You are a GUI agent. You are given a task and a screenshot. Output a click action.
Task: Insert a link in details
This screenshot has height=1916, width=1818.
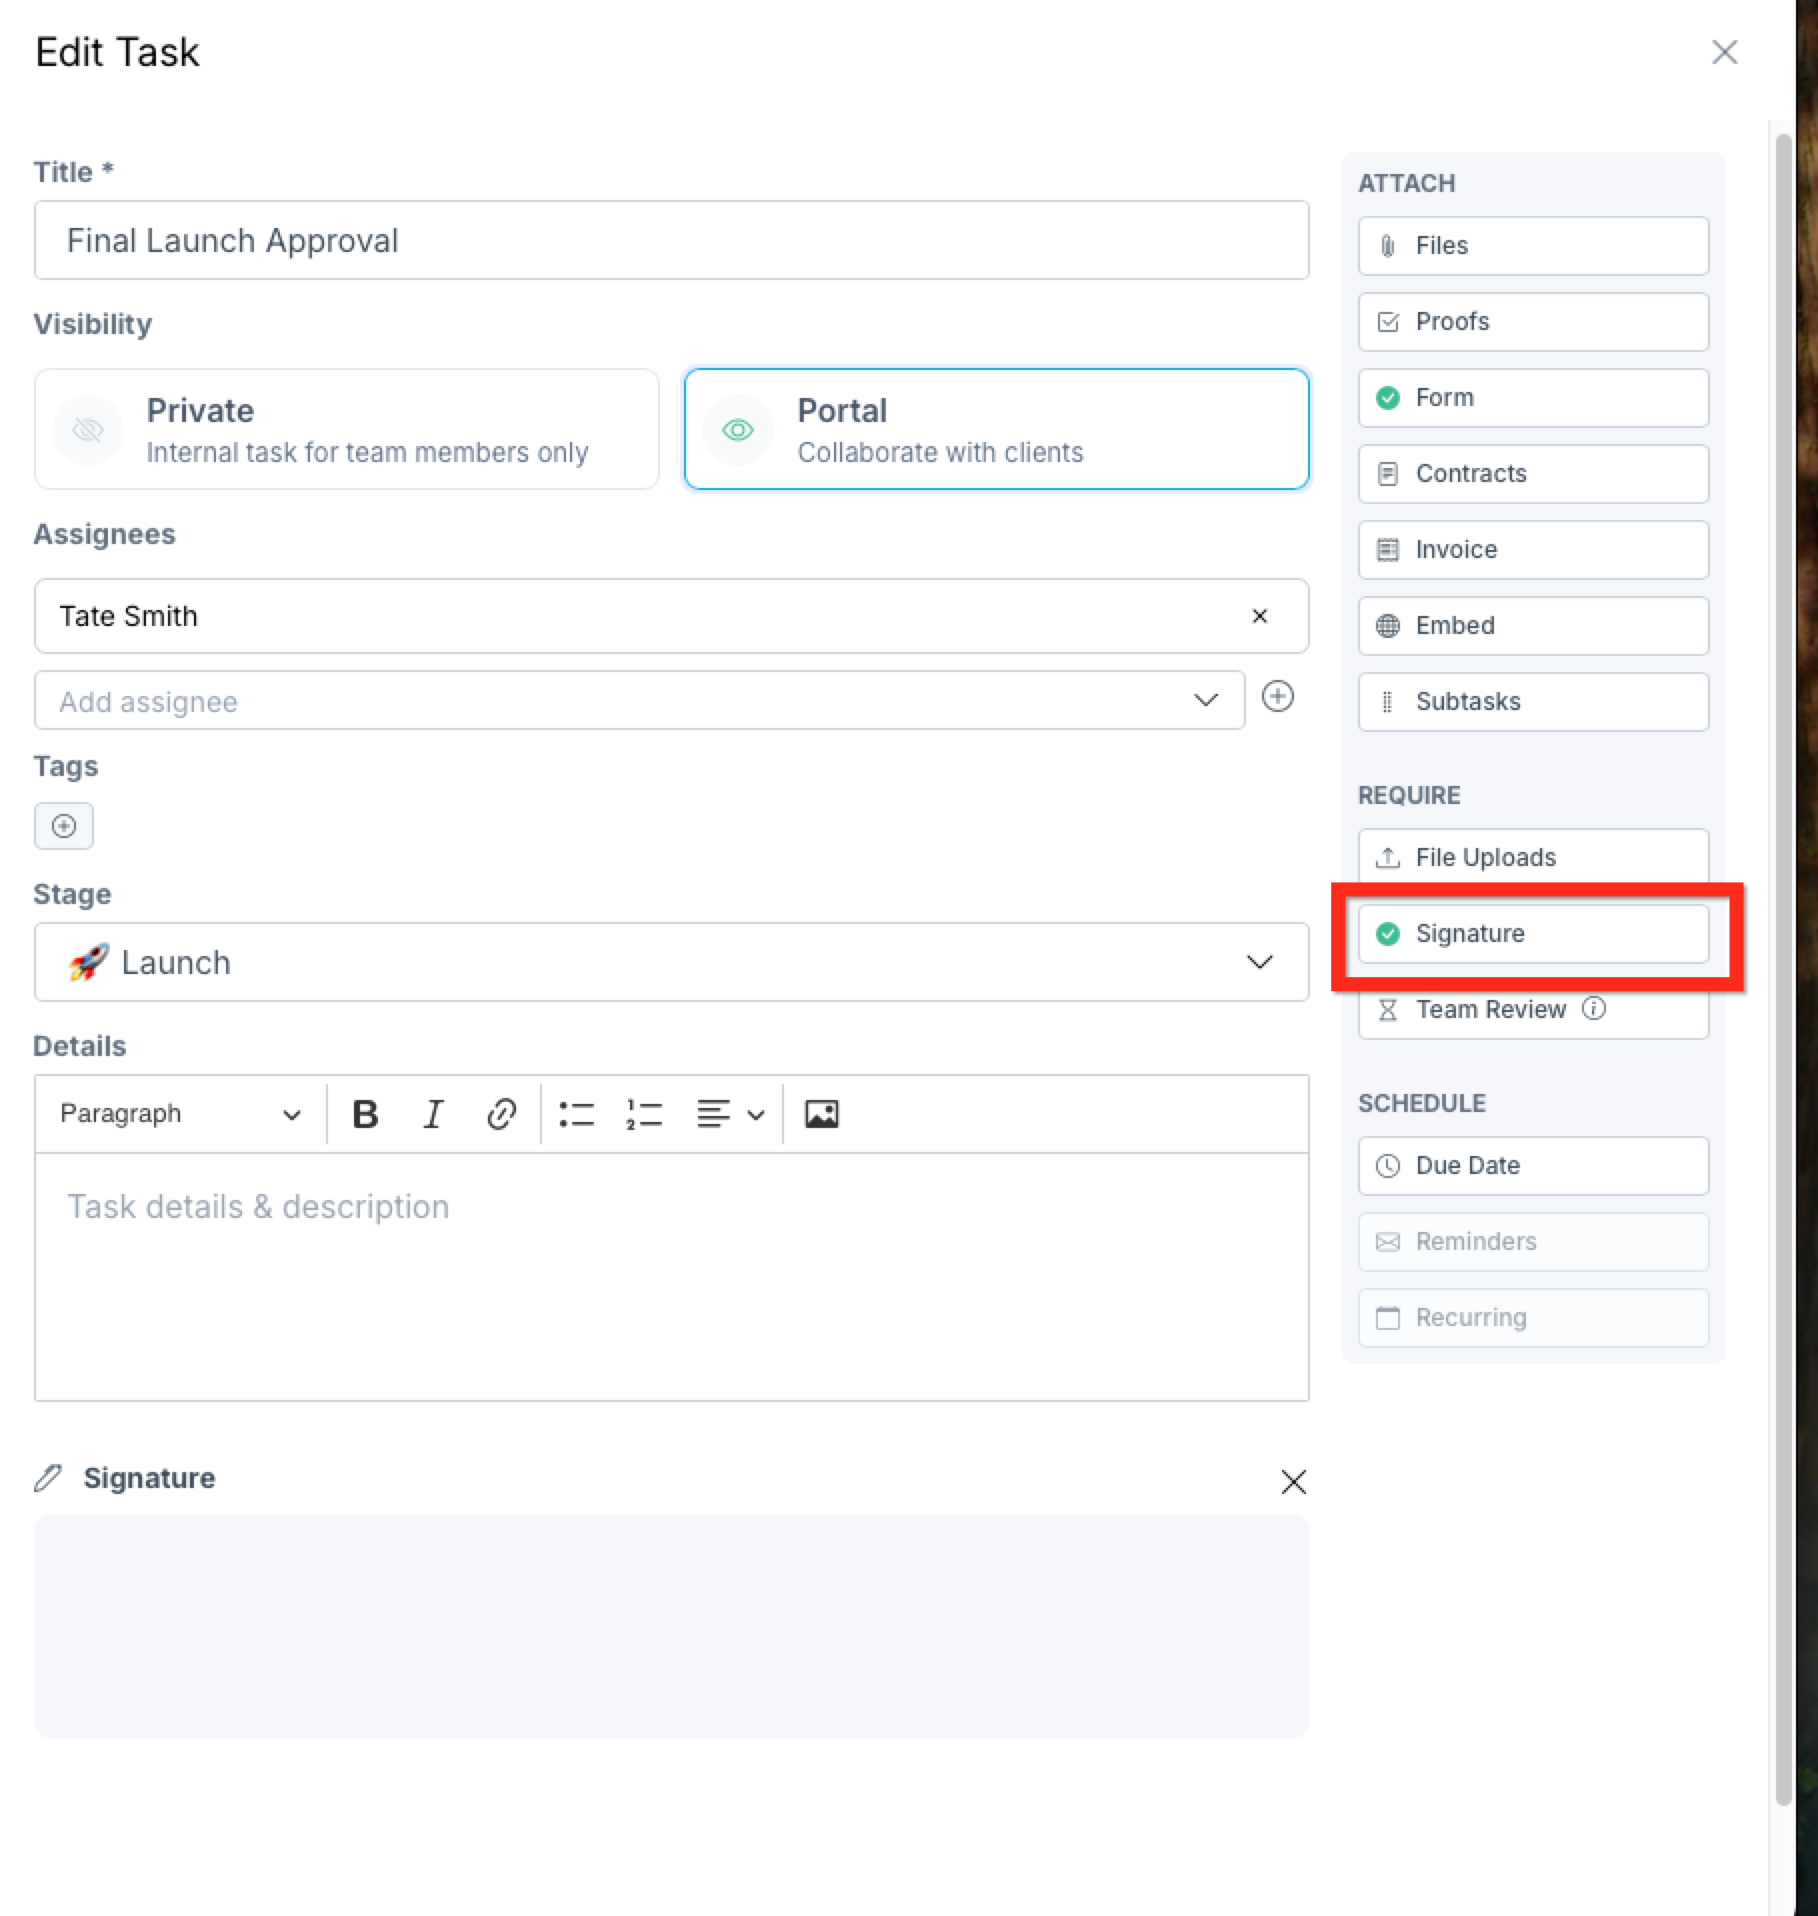pos(501,1114)
